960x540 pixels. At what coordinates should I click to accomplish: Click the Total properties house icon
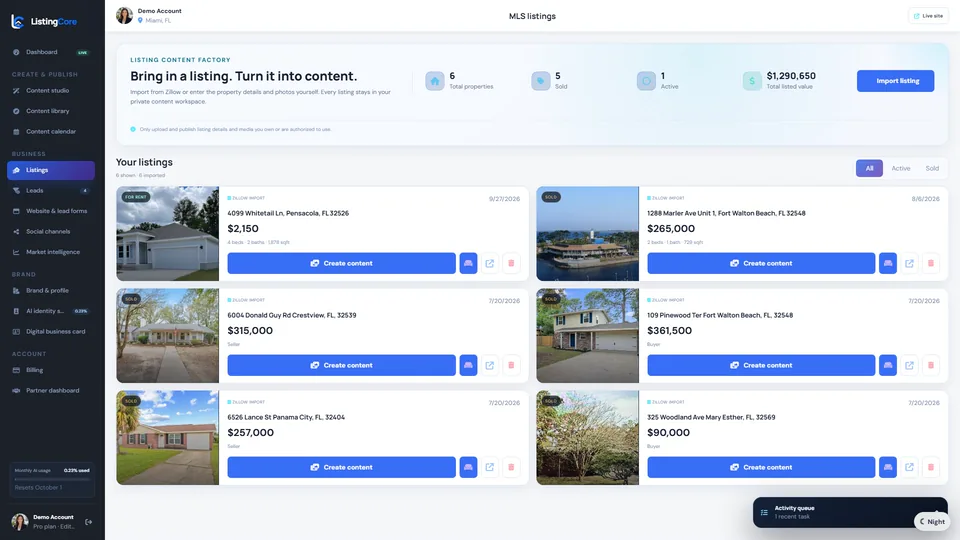coord(435,81)
